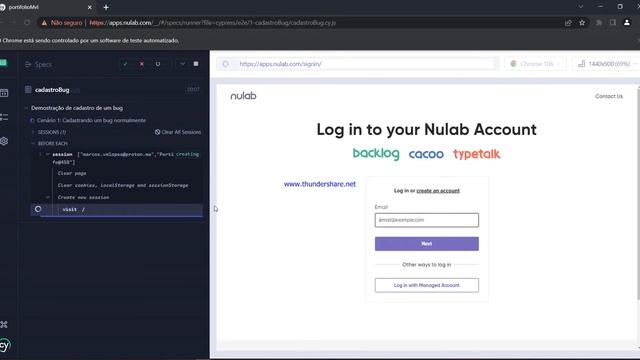Screen dimensions: 640x360
Task: Open Cypress Settings gear in sidebar
Action: 4,141
